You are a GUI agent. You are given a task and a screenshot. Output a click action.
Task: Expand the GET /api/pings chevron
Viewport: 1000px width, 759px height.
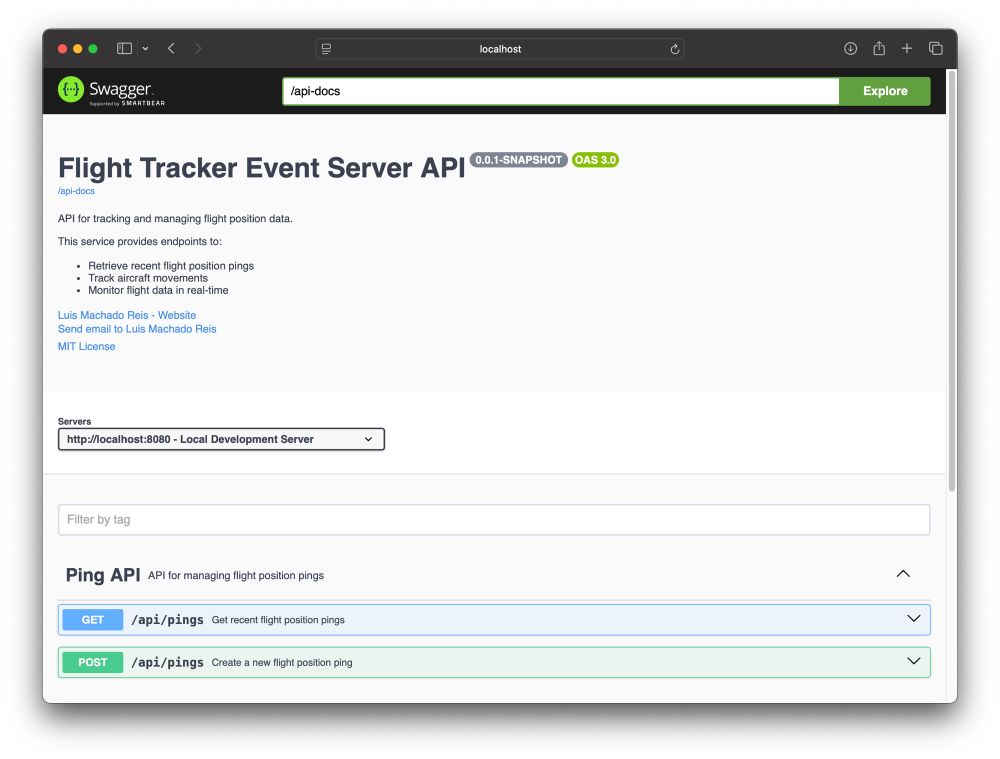913,619
